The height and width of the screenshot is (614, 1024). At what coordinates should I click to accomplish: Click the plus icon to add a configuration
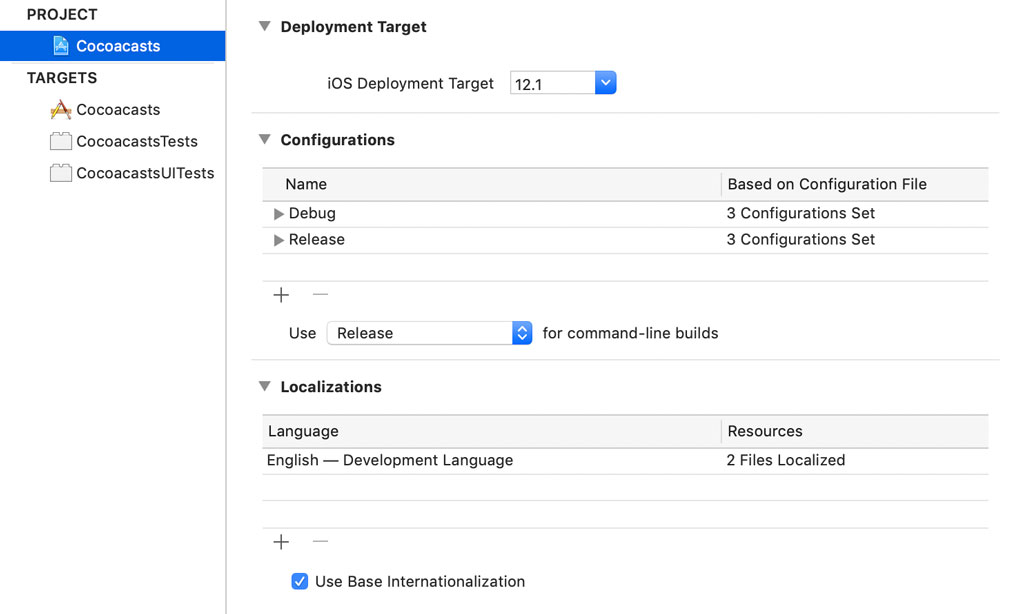click(x=280, y=295)
